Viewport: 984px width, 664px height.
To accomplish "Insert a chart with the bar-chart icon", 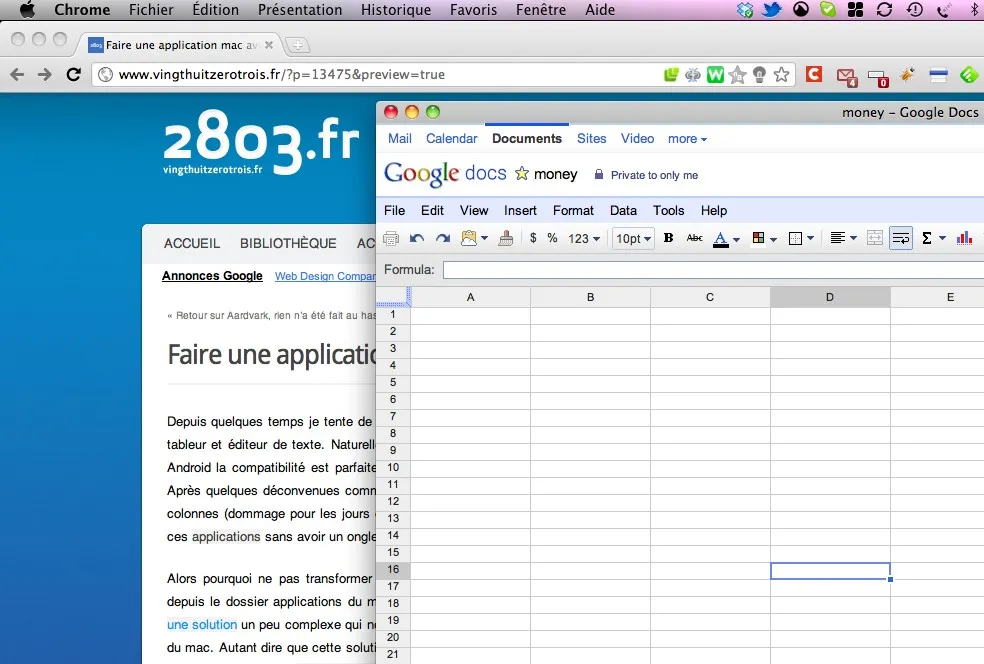I will [x=965, y=238].
